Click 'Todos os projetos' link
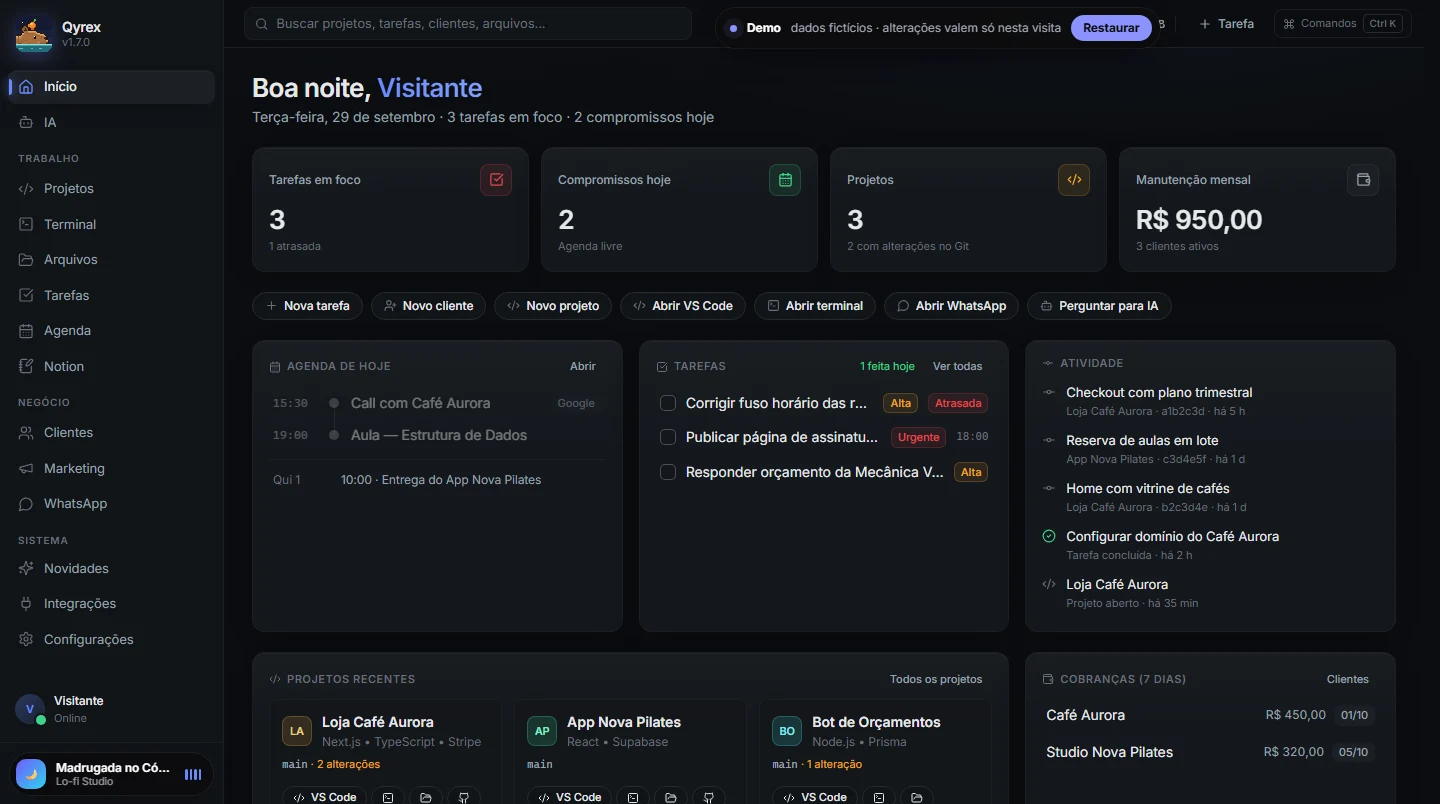The height and width of the screenshot is (804, 1440). click(936, 679)
